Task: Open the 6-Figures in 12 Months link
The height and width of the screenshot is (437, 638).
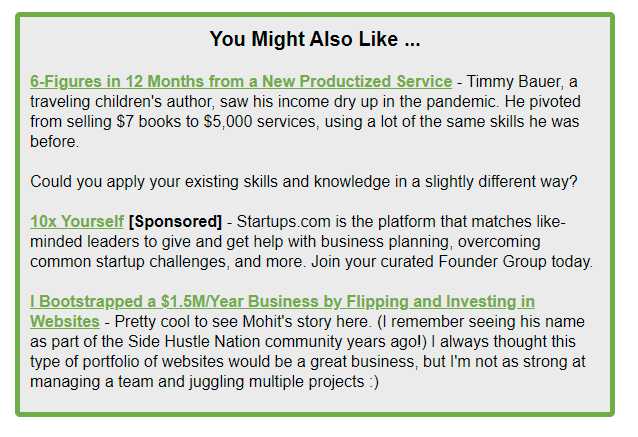Action: tap(241, 81)
